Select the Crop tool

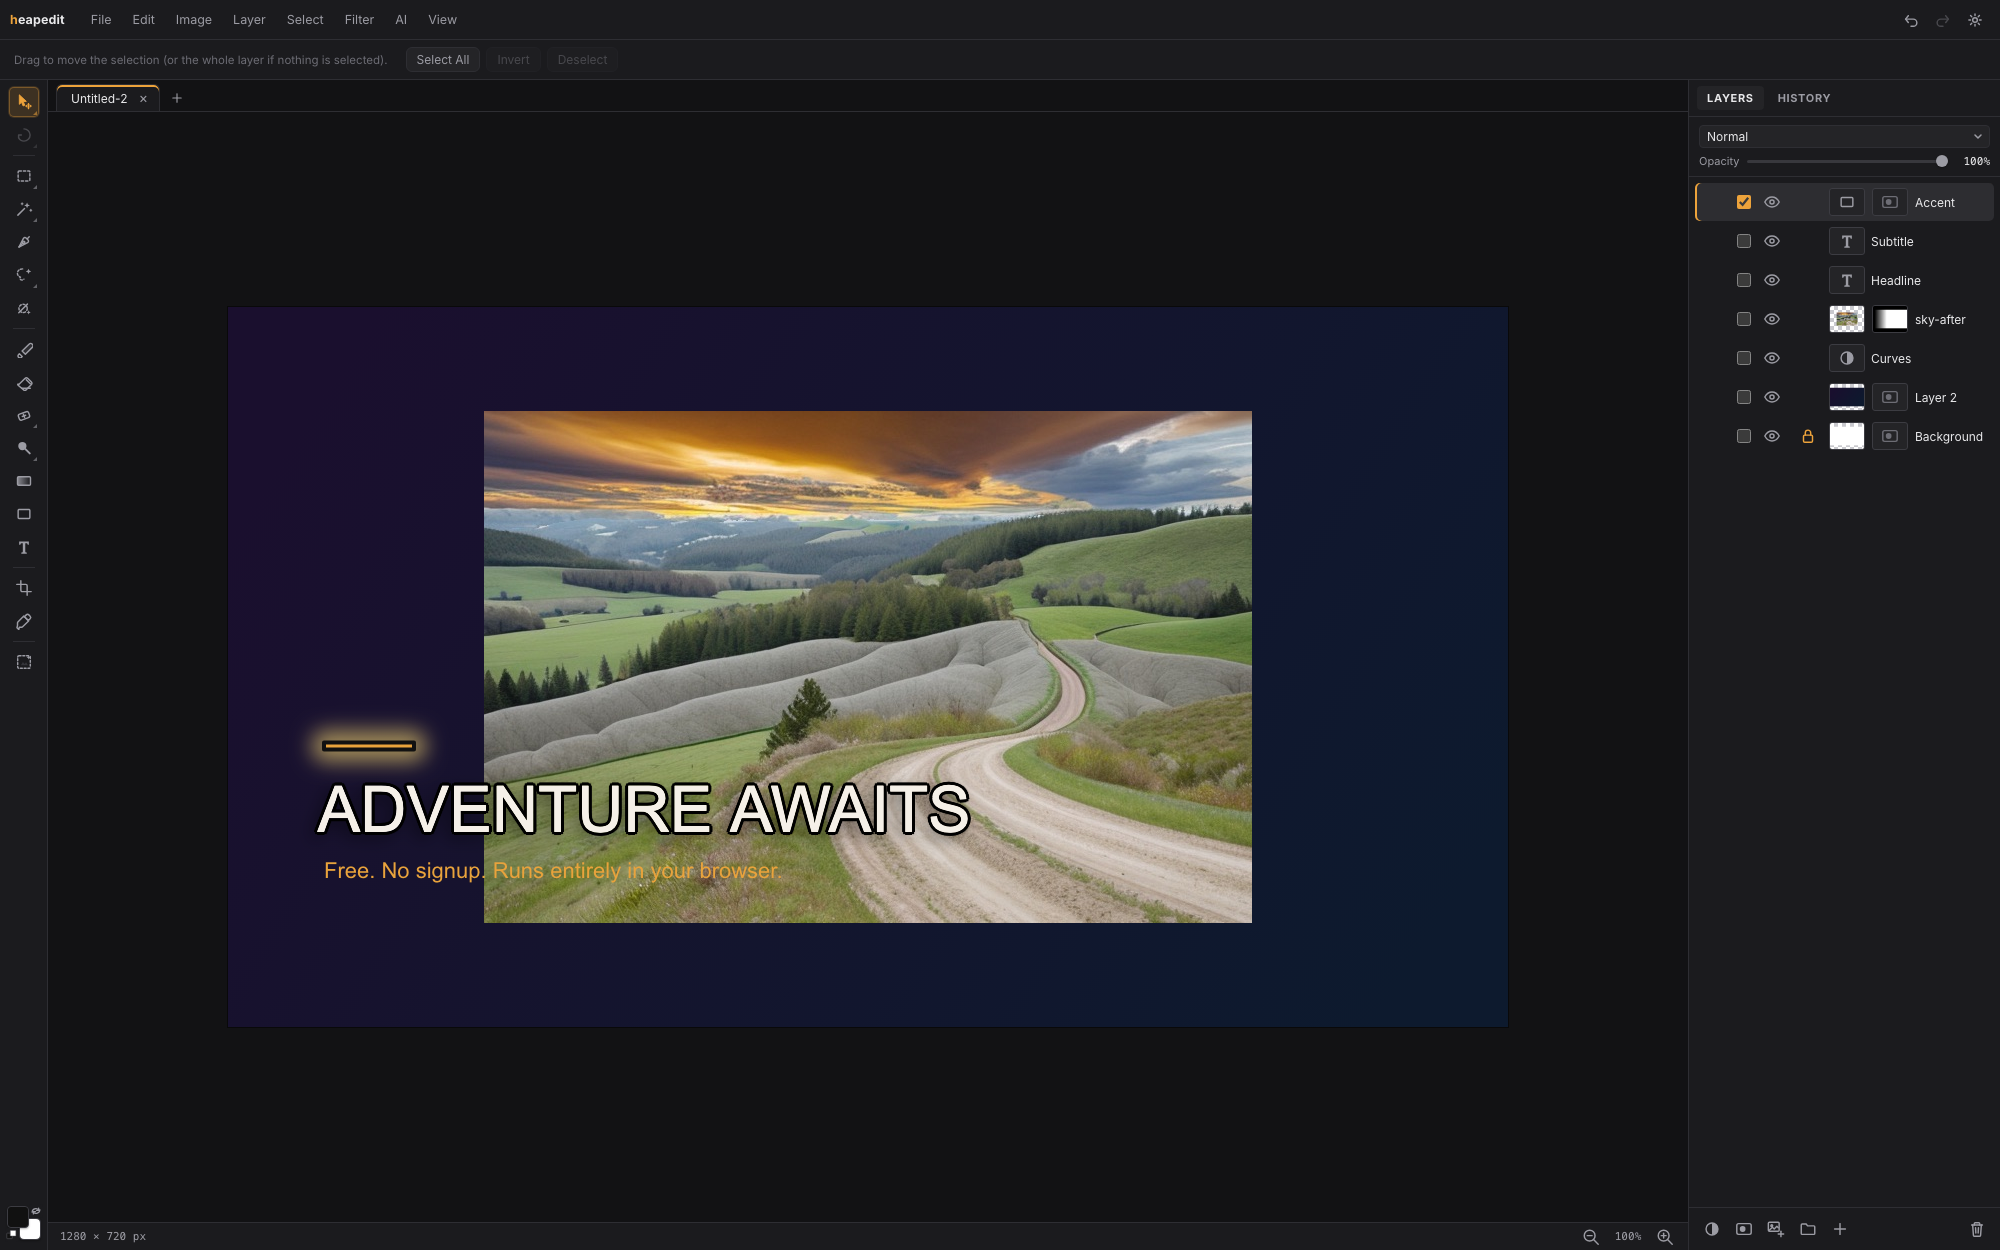24,588
